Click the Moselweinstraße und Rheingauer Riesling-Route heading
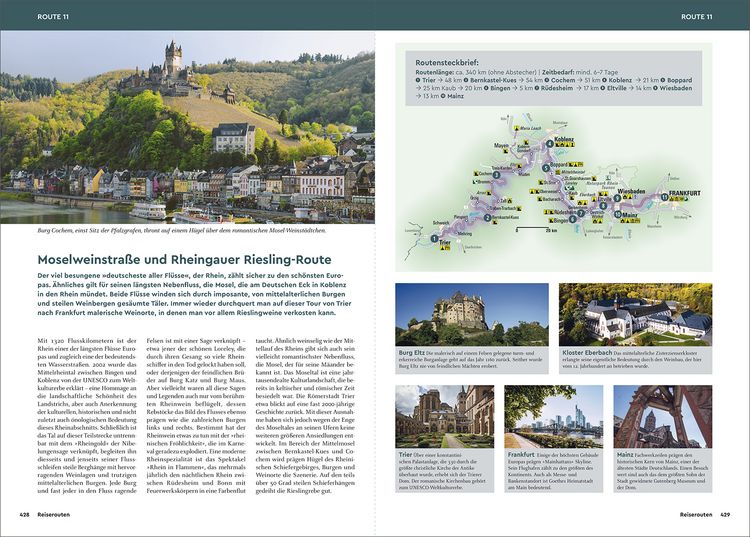750x537 pixels. coord(184,260)
